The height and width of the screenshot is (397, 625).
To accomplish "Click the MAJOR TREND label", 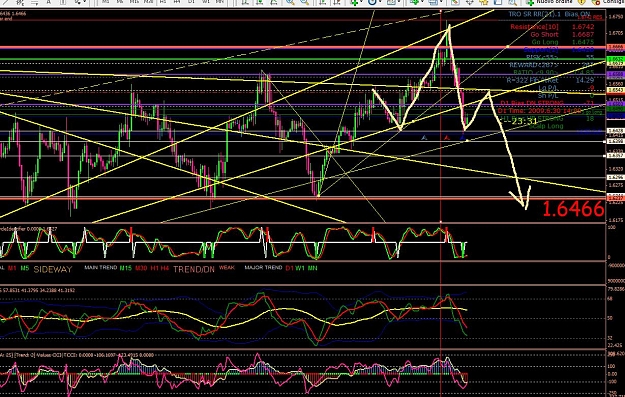I will click(x=263, y=267).
